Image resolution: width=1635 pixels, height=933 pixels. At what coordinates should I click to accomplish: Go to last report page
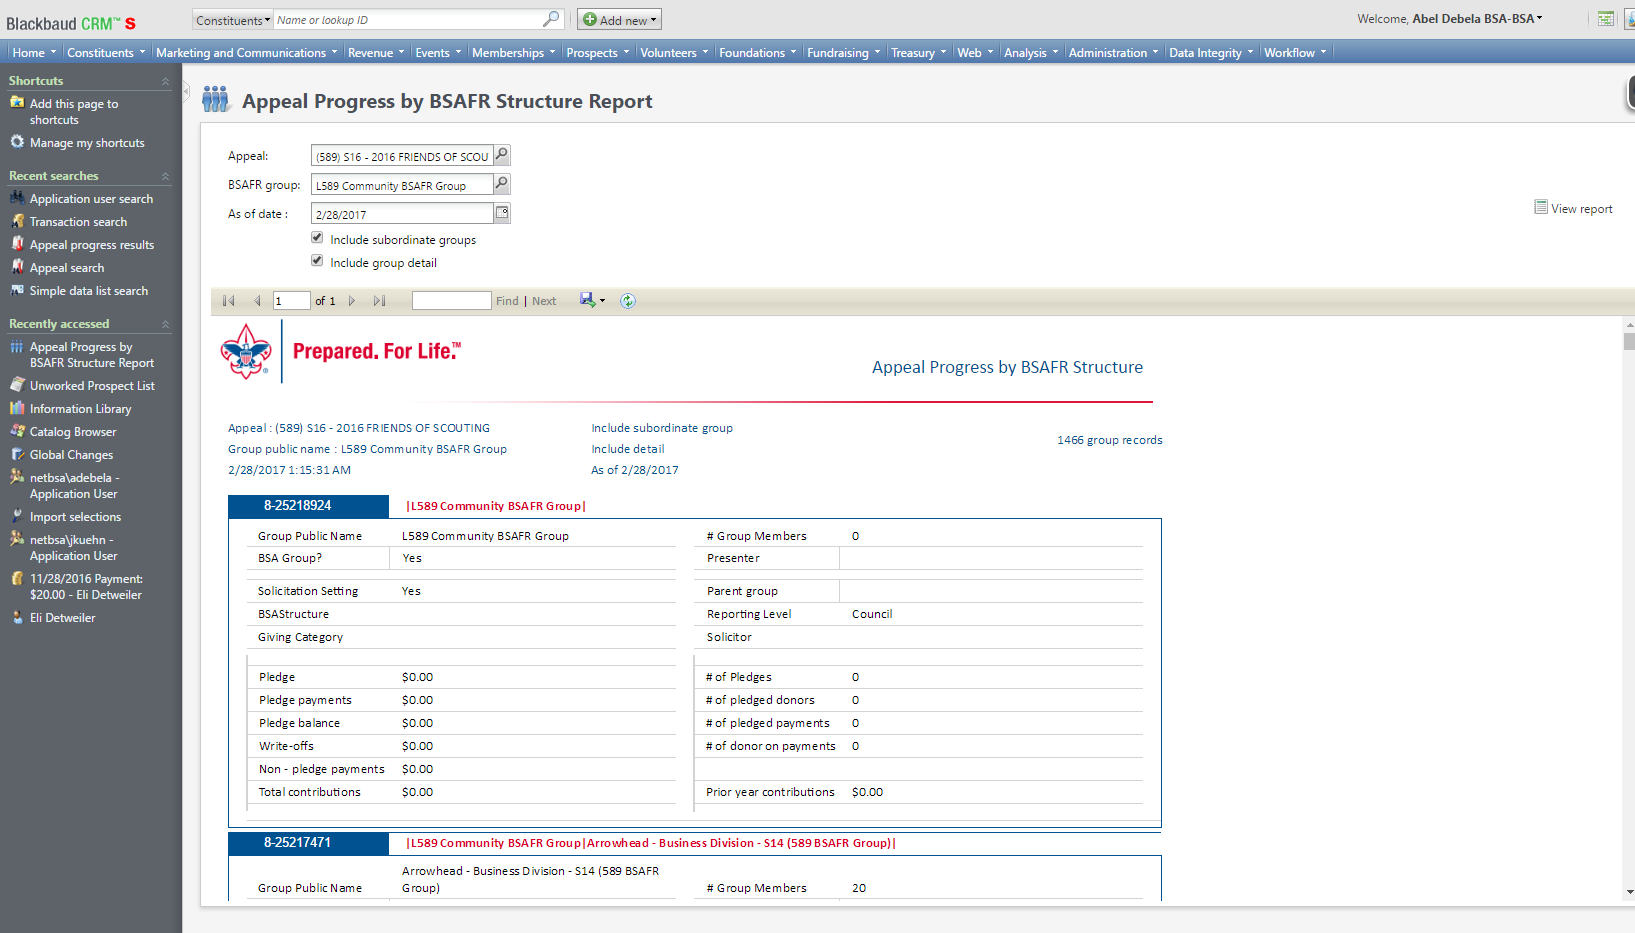click(379, 301)
